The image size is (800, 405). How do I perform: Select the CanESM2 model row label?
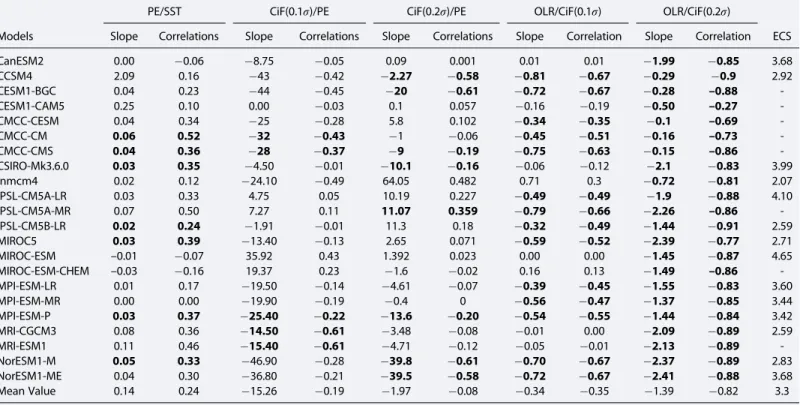click(x=21, y=61)
